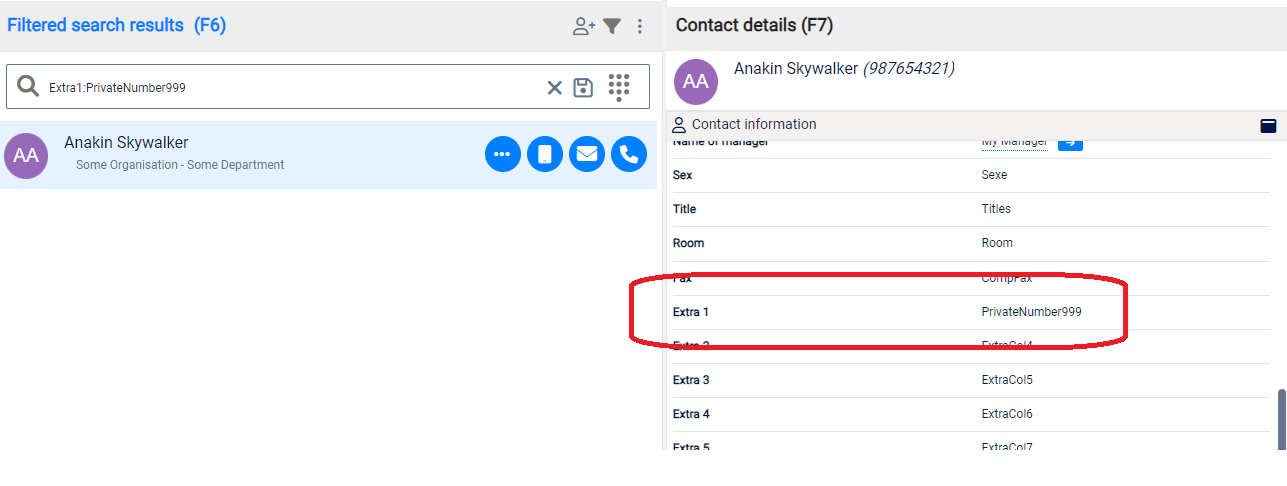Click in the Extra1:PrivateNumber999 search box
The width and height of the screenshot is (1287, 486).
(290, 88)
